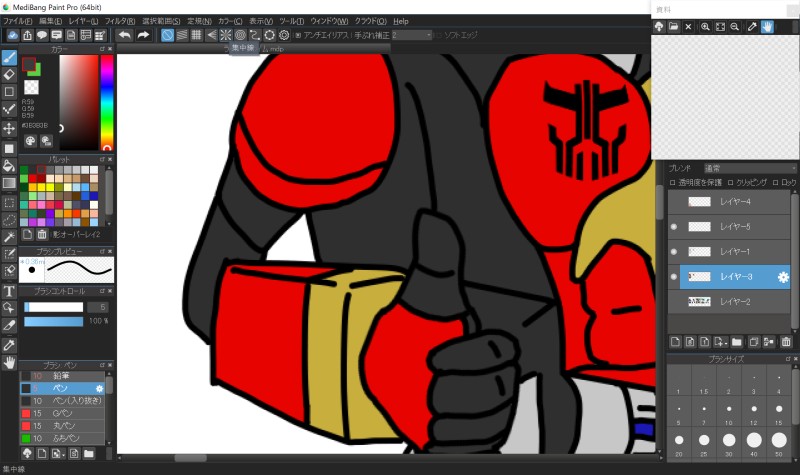Click the Redo arrow
The image size is (800, 475).
[143, 35]
